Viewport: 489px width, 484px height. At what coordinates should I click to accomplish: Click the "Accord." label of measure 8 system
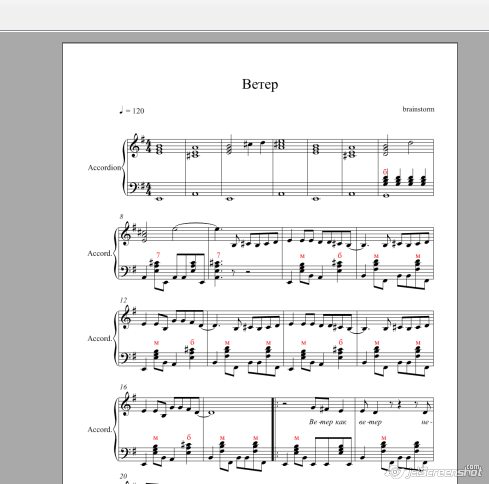click(100, 253)
